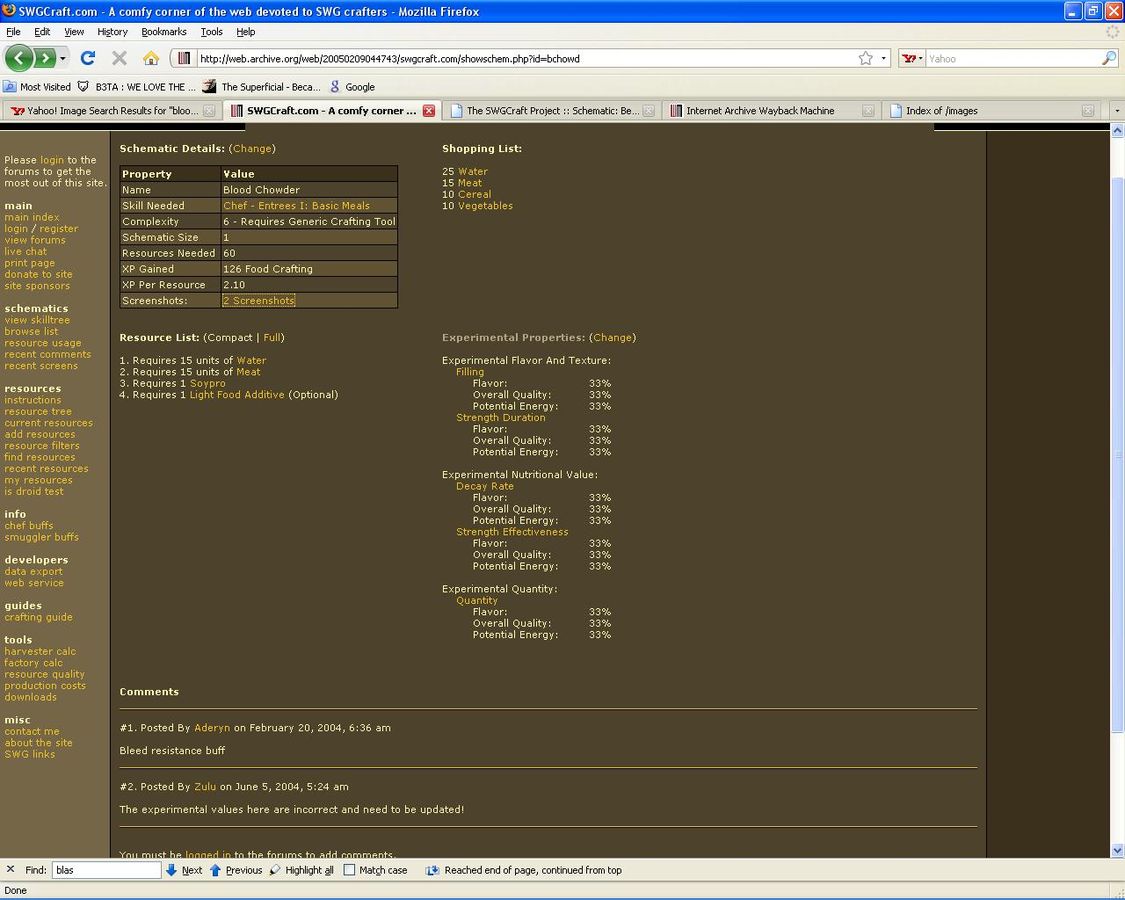Click the search magnifier icon in Yahoo box
This screenshot has width=1125, height=900.
pyautogui.click(x=1108, y=58)
